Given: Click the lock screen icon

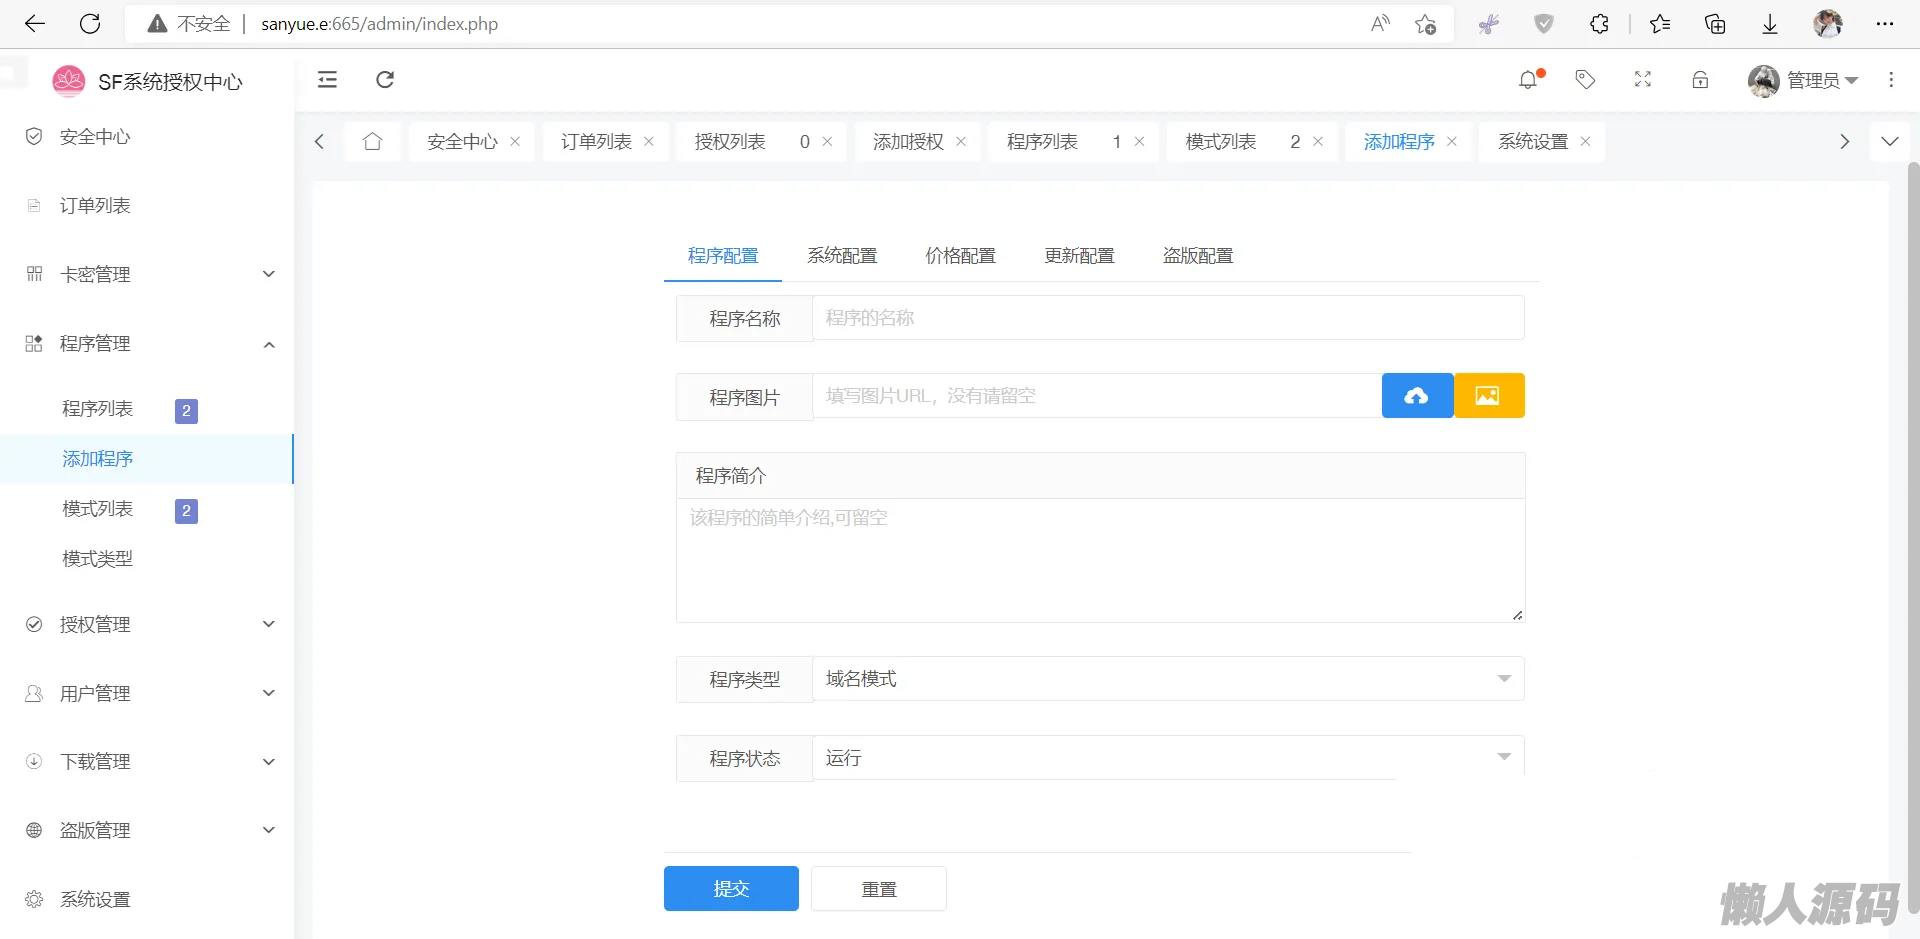Looking at the screenshot, I should click(1700, 80).
